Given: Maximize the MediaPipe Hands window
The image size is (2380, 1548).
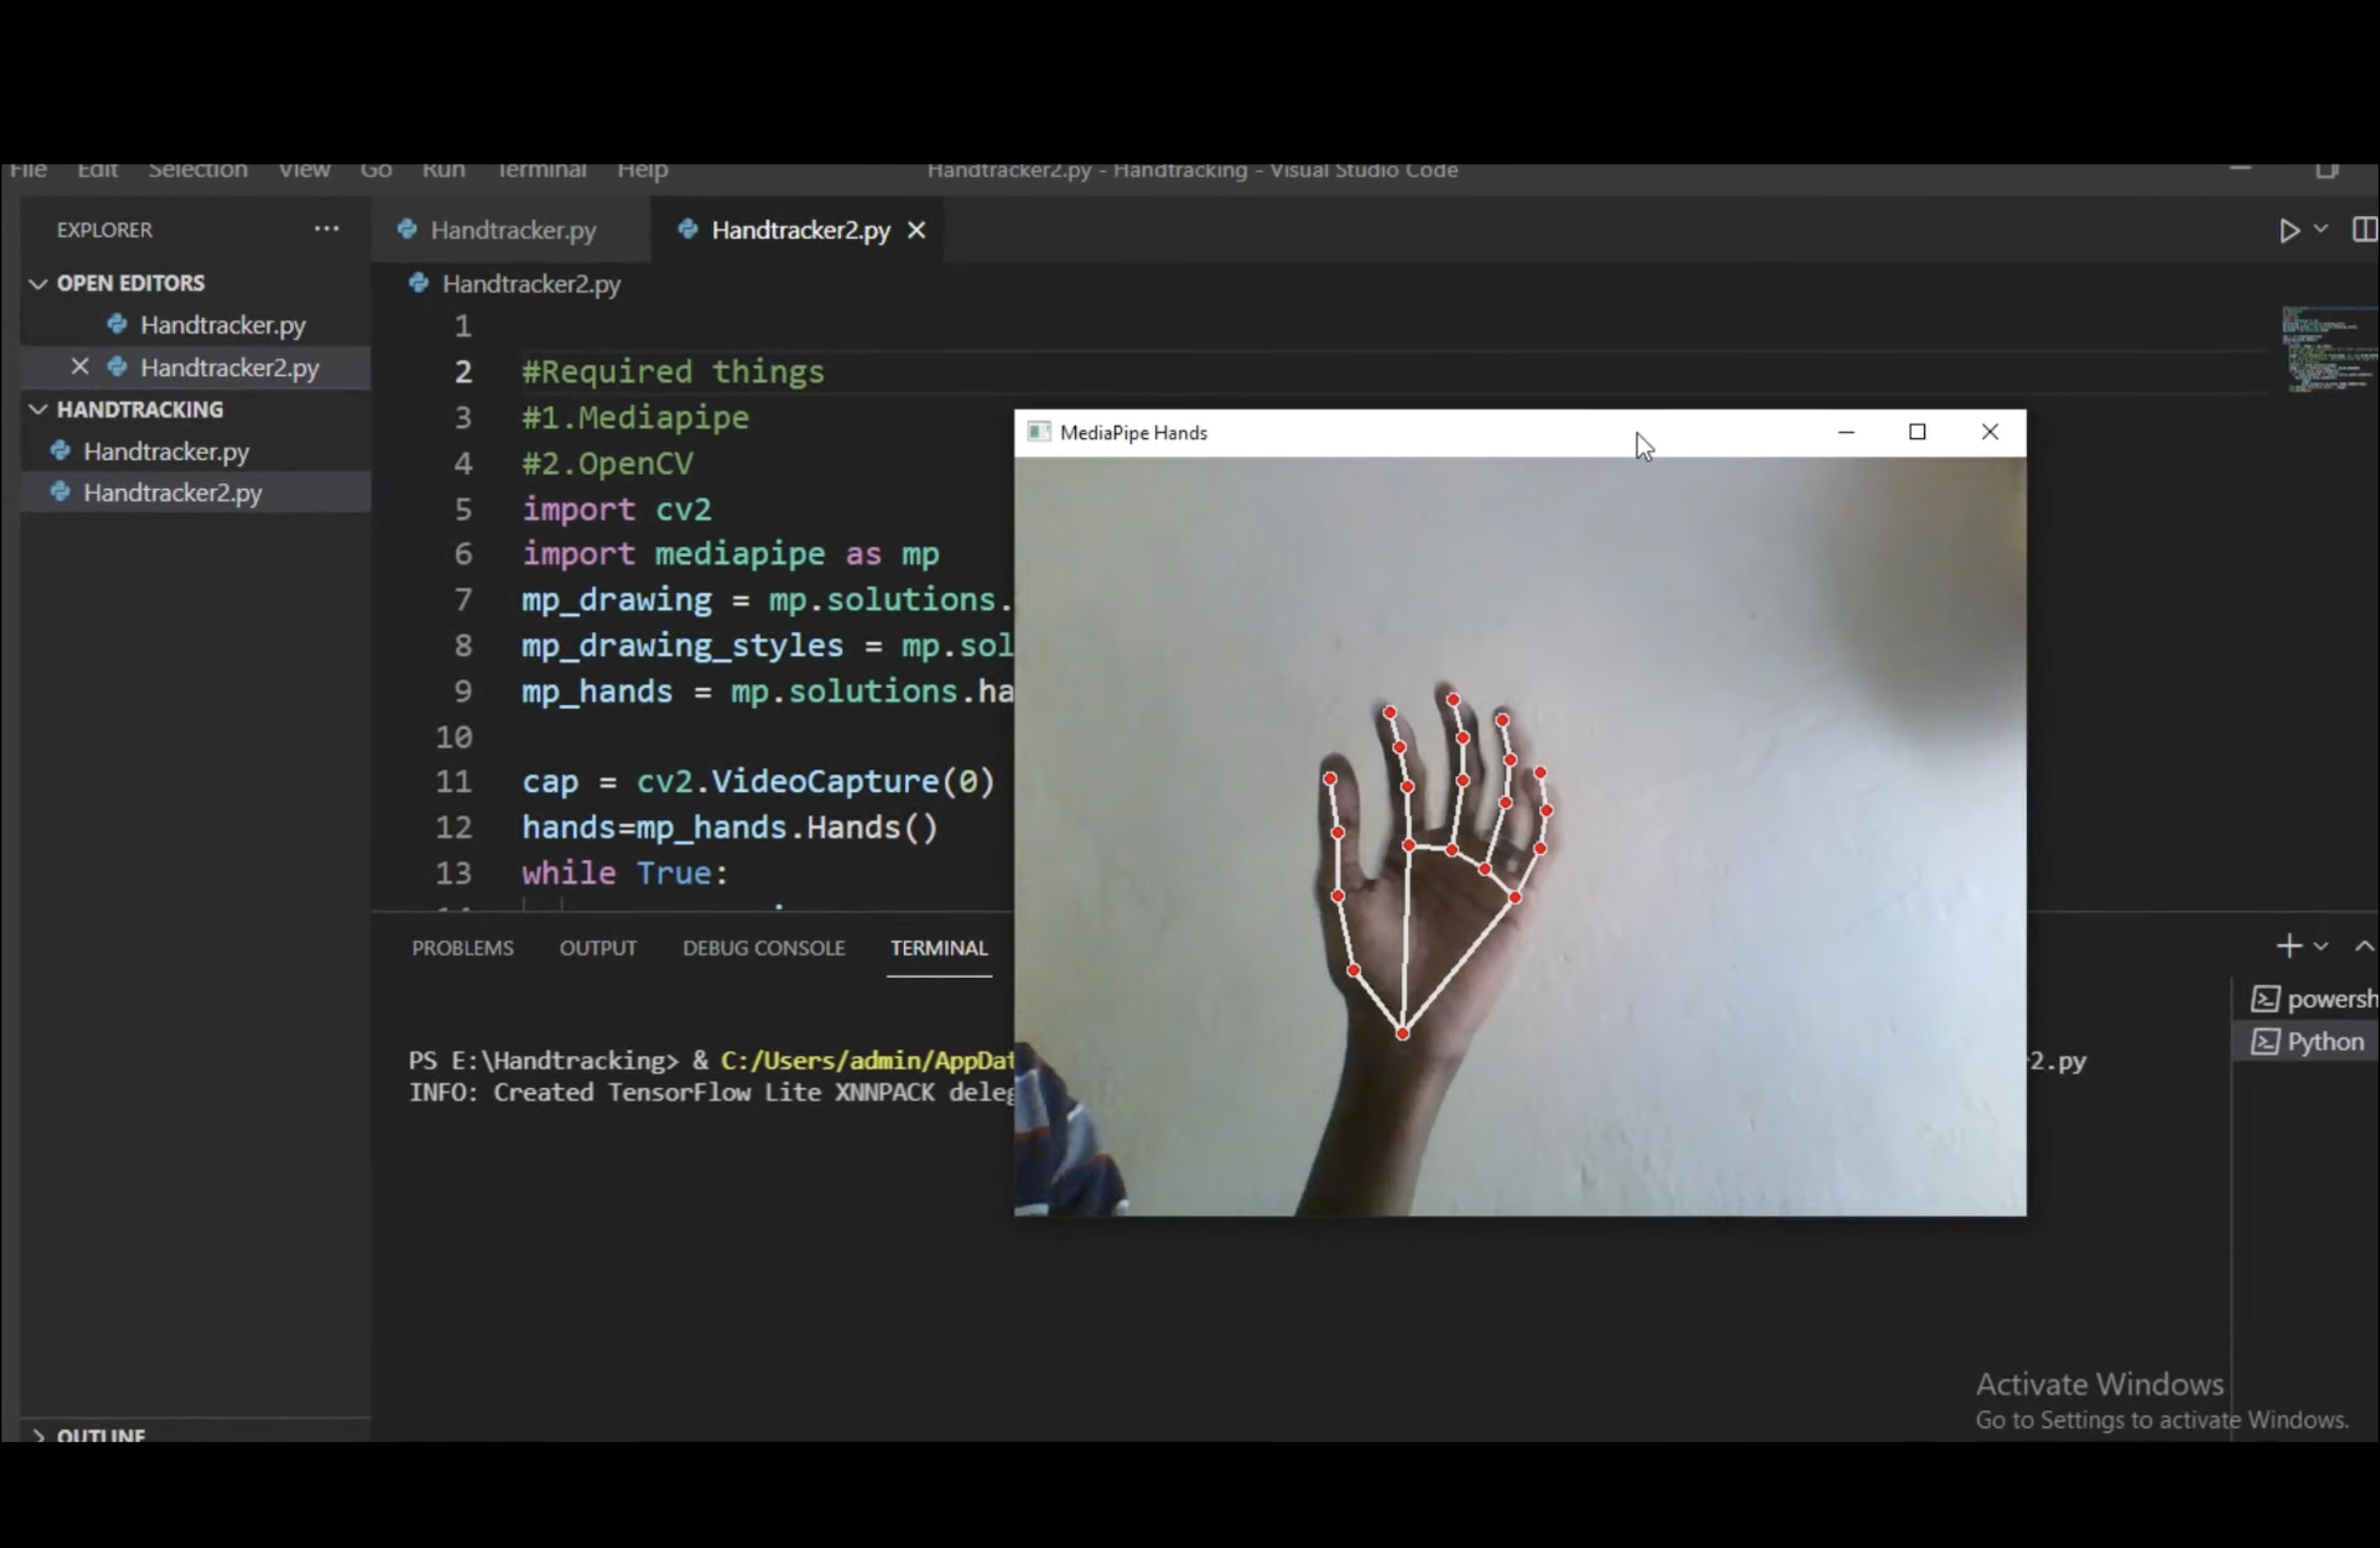Looking at the screenshot, I should point(1917,432).
